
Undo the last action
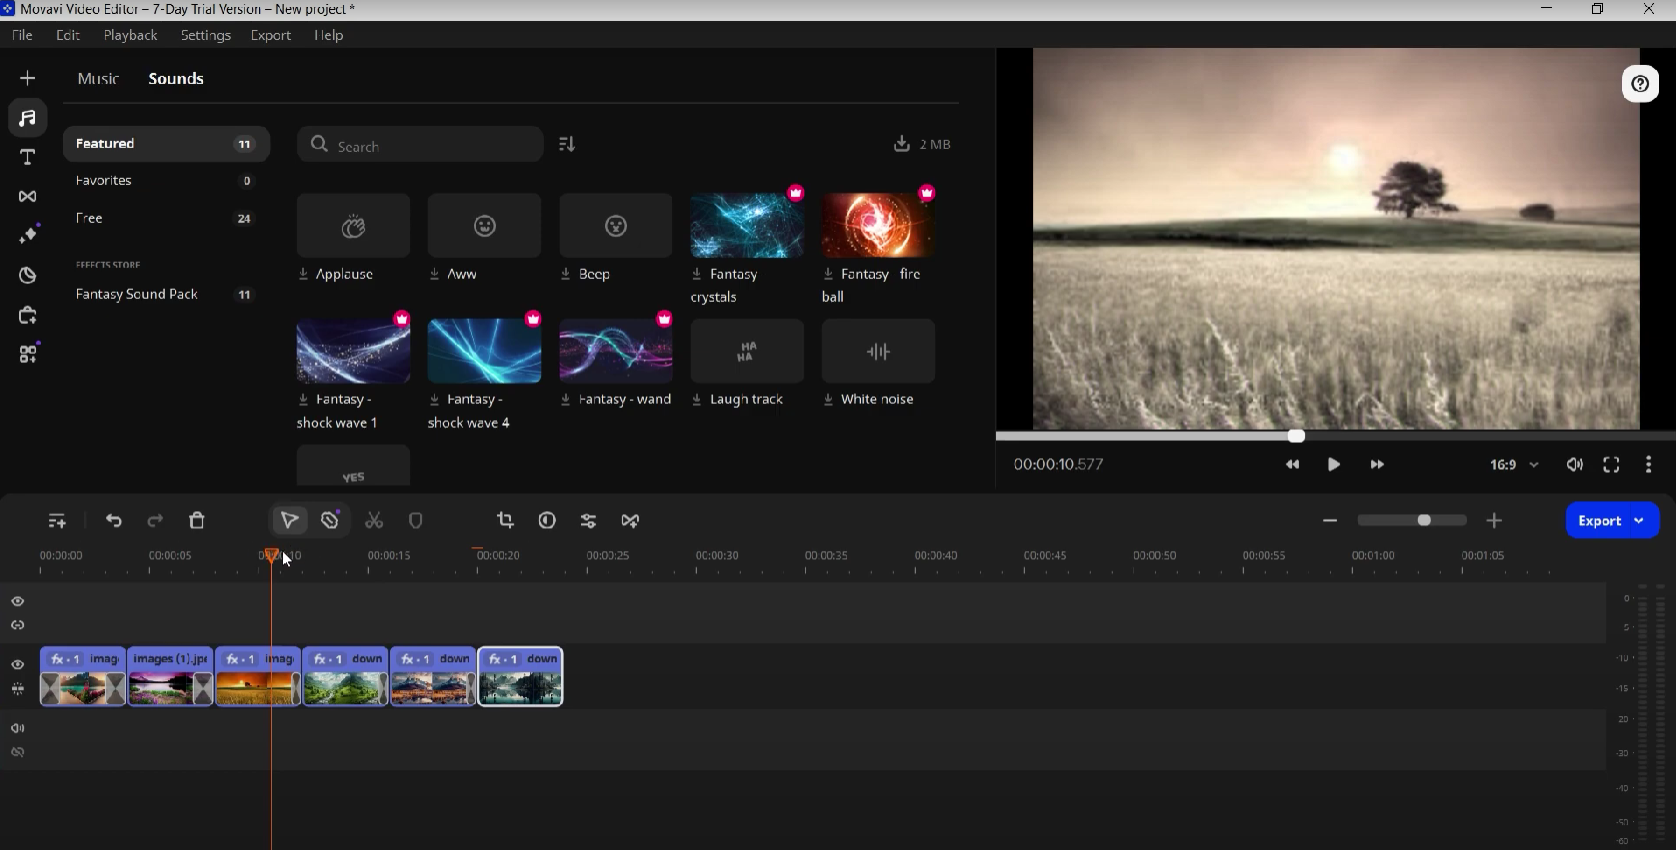point(114,521)
